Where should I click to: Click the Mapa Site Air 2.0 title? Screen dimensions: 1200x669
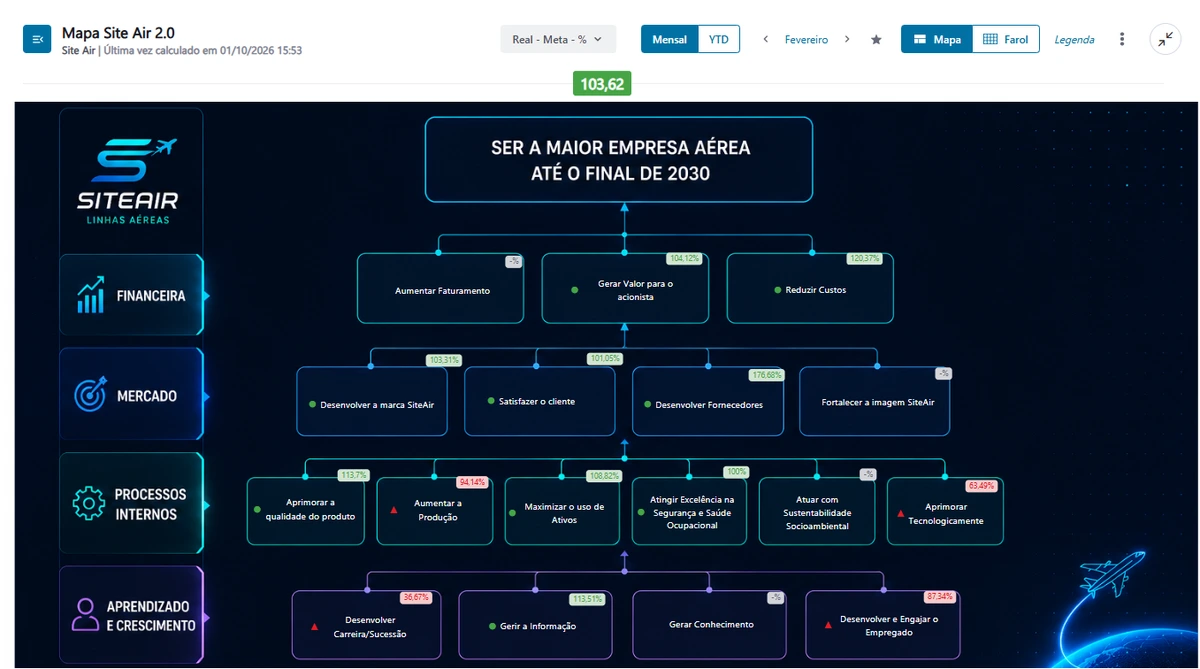coord(118,32)
